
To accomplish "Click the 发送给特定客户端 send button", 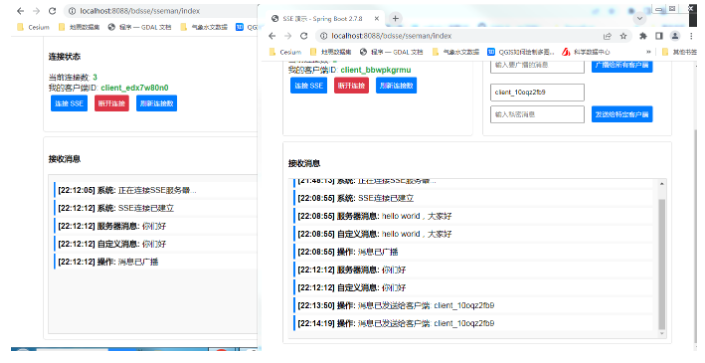I will point(622,114).
